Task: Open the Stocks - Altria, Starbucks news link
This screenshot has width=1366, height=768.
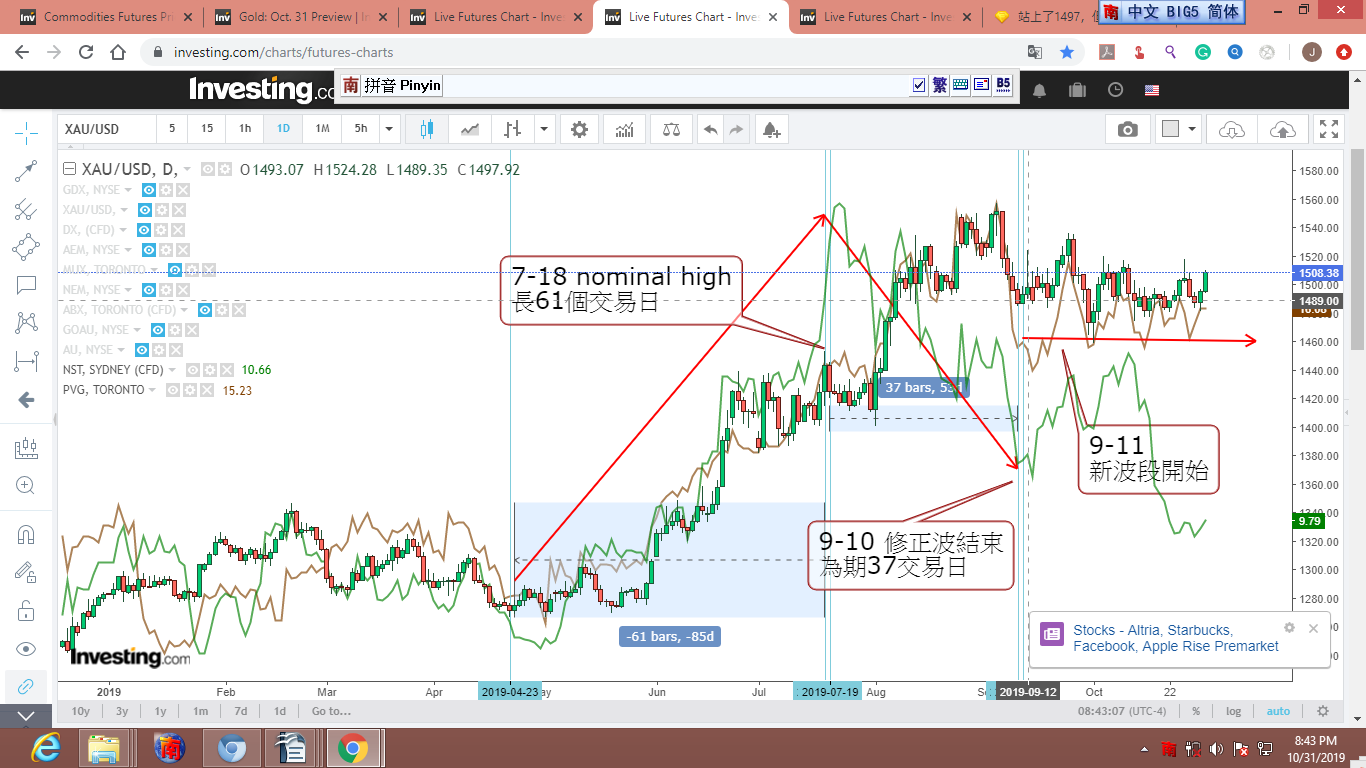Action: tap(1176, 638)
